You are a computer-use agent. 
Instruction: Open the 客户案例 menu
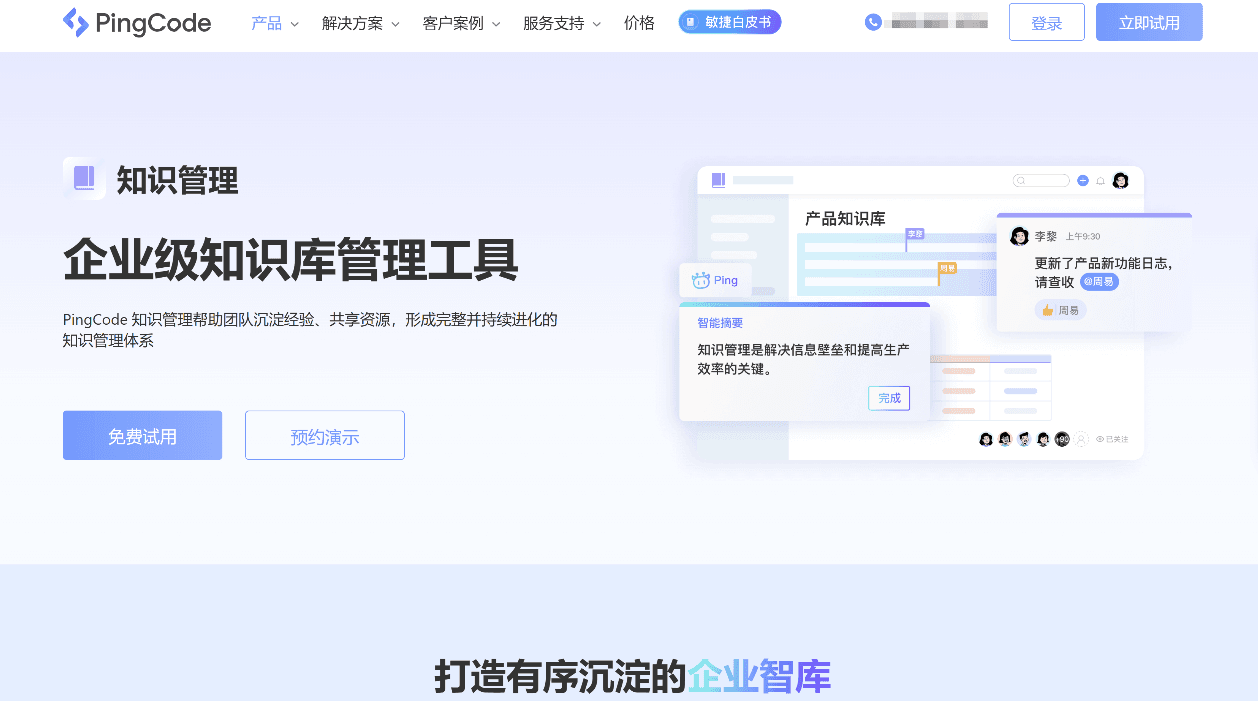click(453, 23)
